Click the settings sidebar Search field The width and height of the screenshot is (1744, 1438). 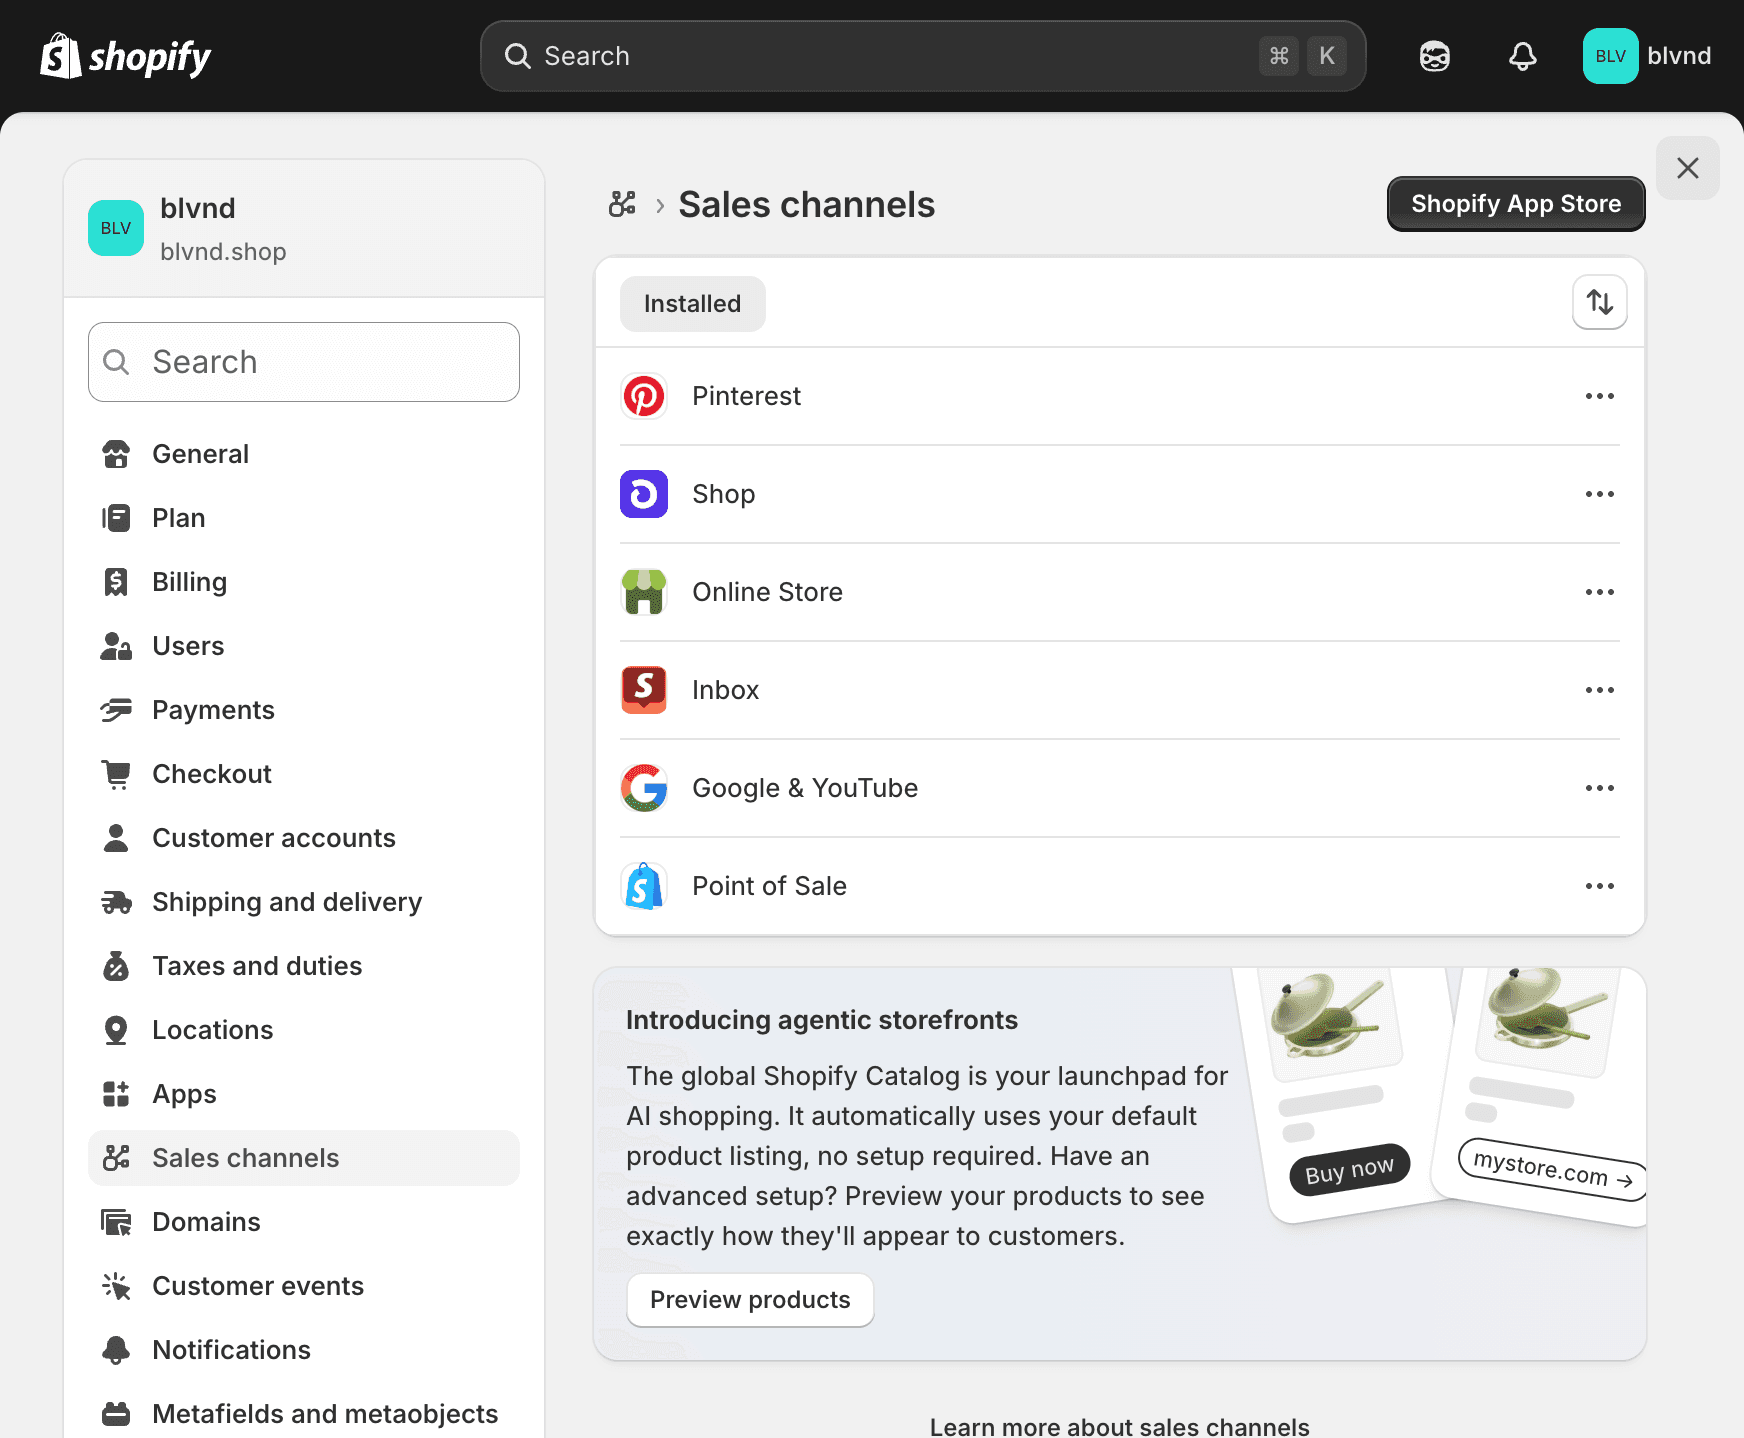[304, 362]
